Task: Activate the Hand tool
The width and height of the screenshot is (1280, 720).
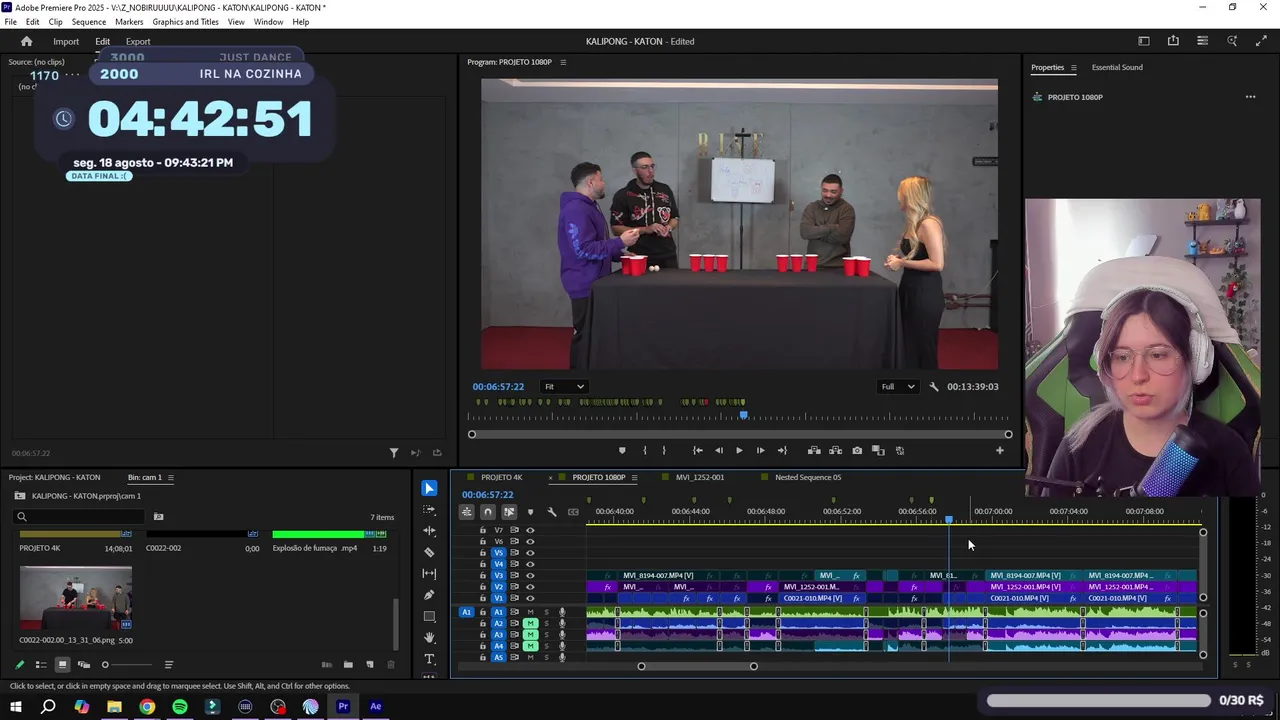Action: coord(429,638)
